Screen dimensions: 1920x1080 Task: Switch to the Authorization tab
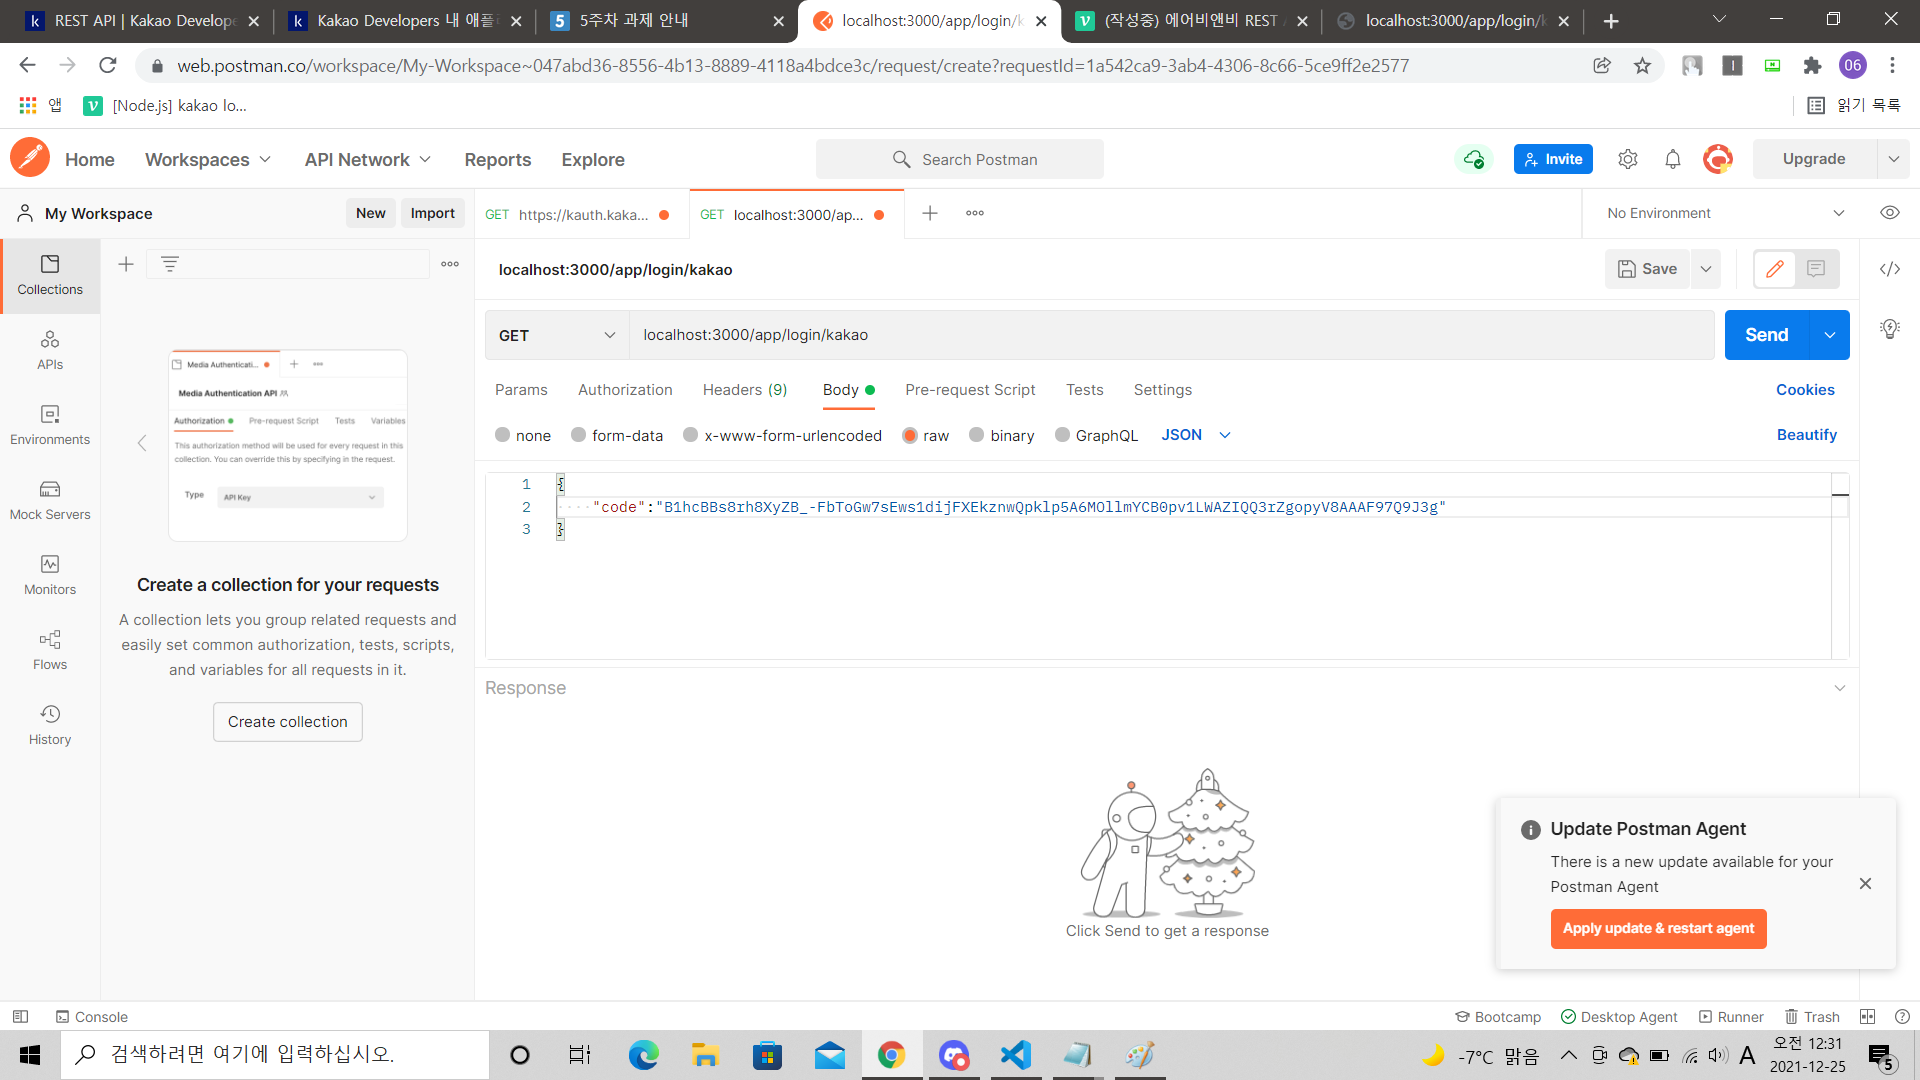click(625, 390)
